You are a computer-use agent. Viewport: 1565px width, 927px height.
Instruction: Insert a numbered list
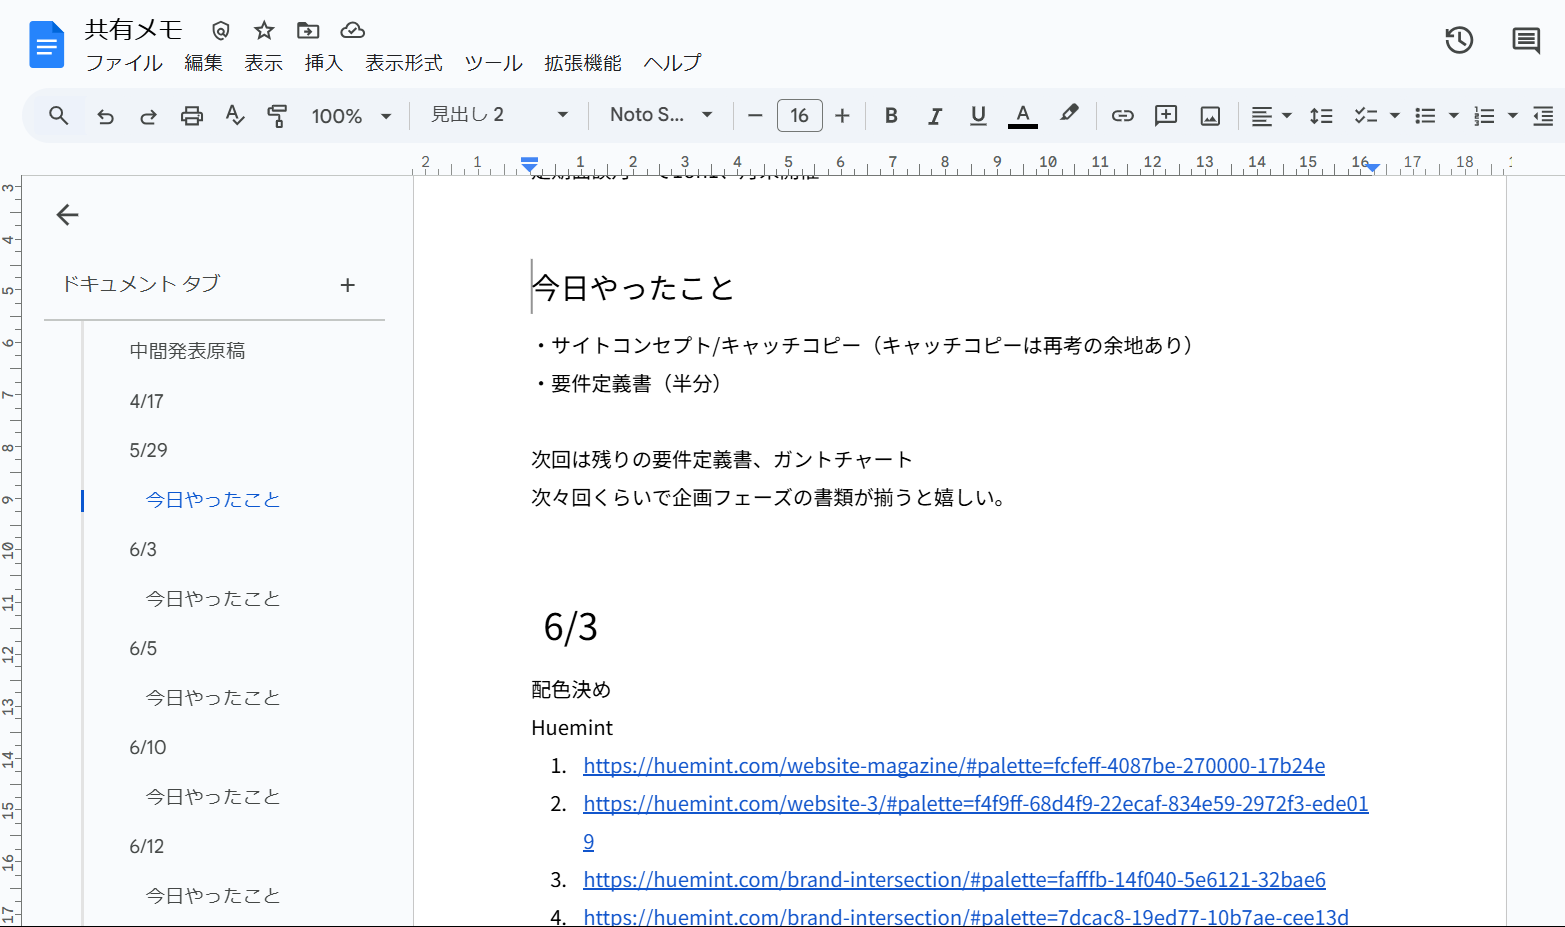click(x=1484, y=116)
